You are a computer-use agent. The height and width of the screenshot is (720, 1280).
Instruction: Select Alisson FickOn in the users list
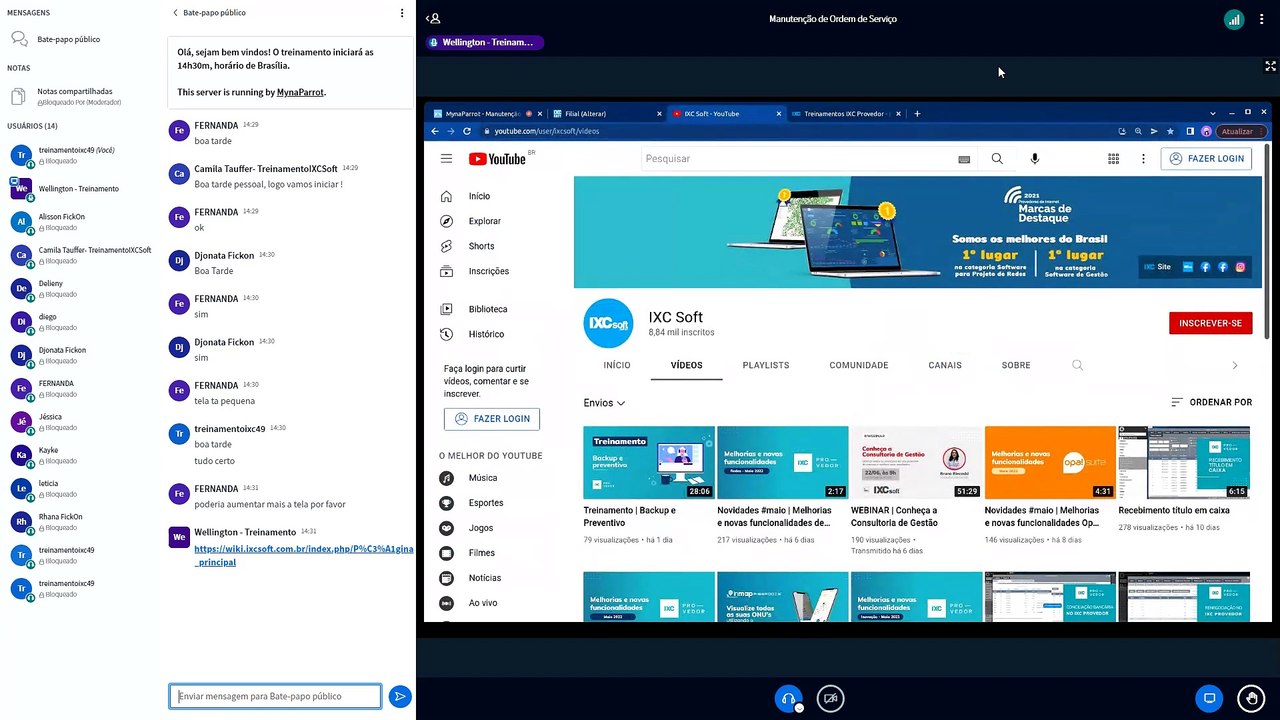80,222
